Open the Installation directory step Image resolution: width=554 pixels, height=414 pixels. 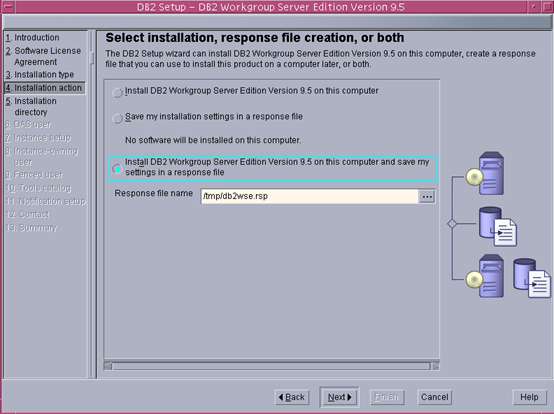coord(31,106)
